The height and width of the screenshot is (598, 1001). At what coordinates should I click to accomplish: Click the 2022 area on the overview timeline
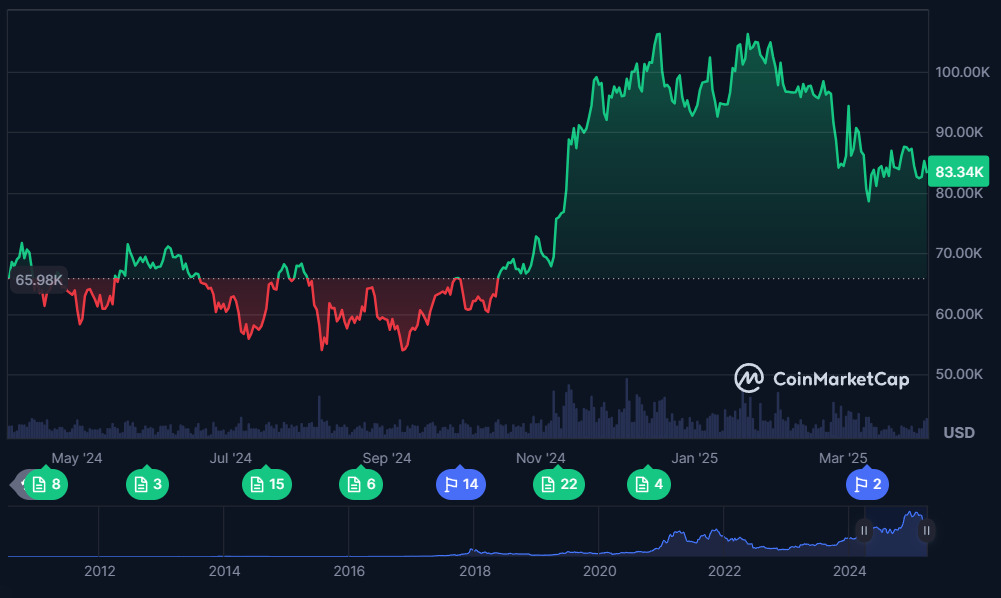(724, 571)
